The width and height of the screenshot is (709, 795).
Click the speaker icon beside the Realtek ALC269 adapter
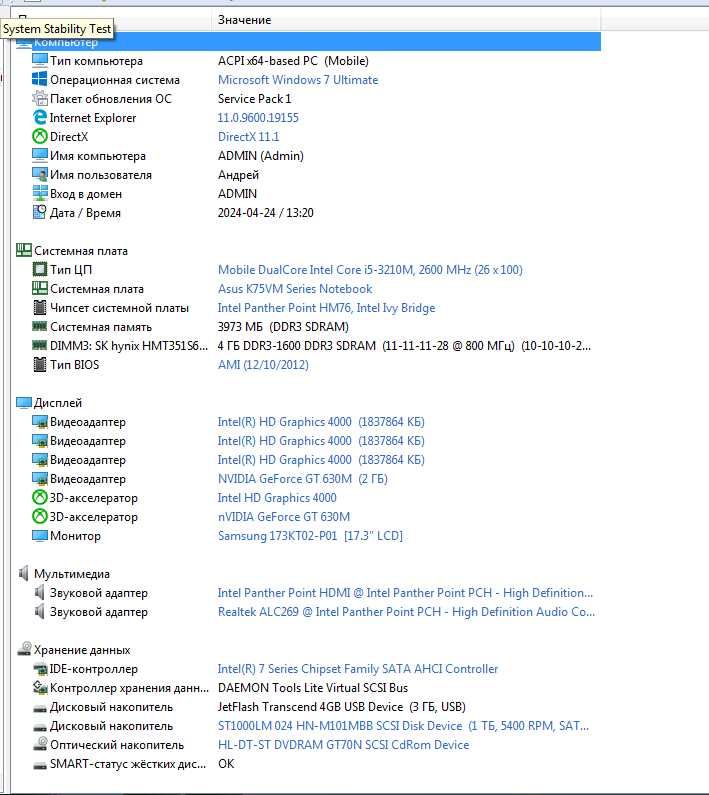(40, 611)
